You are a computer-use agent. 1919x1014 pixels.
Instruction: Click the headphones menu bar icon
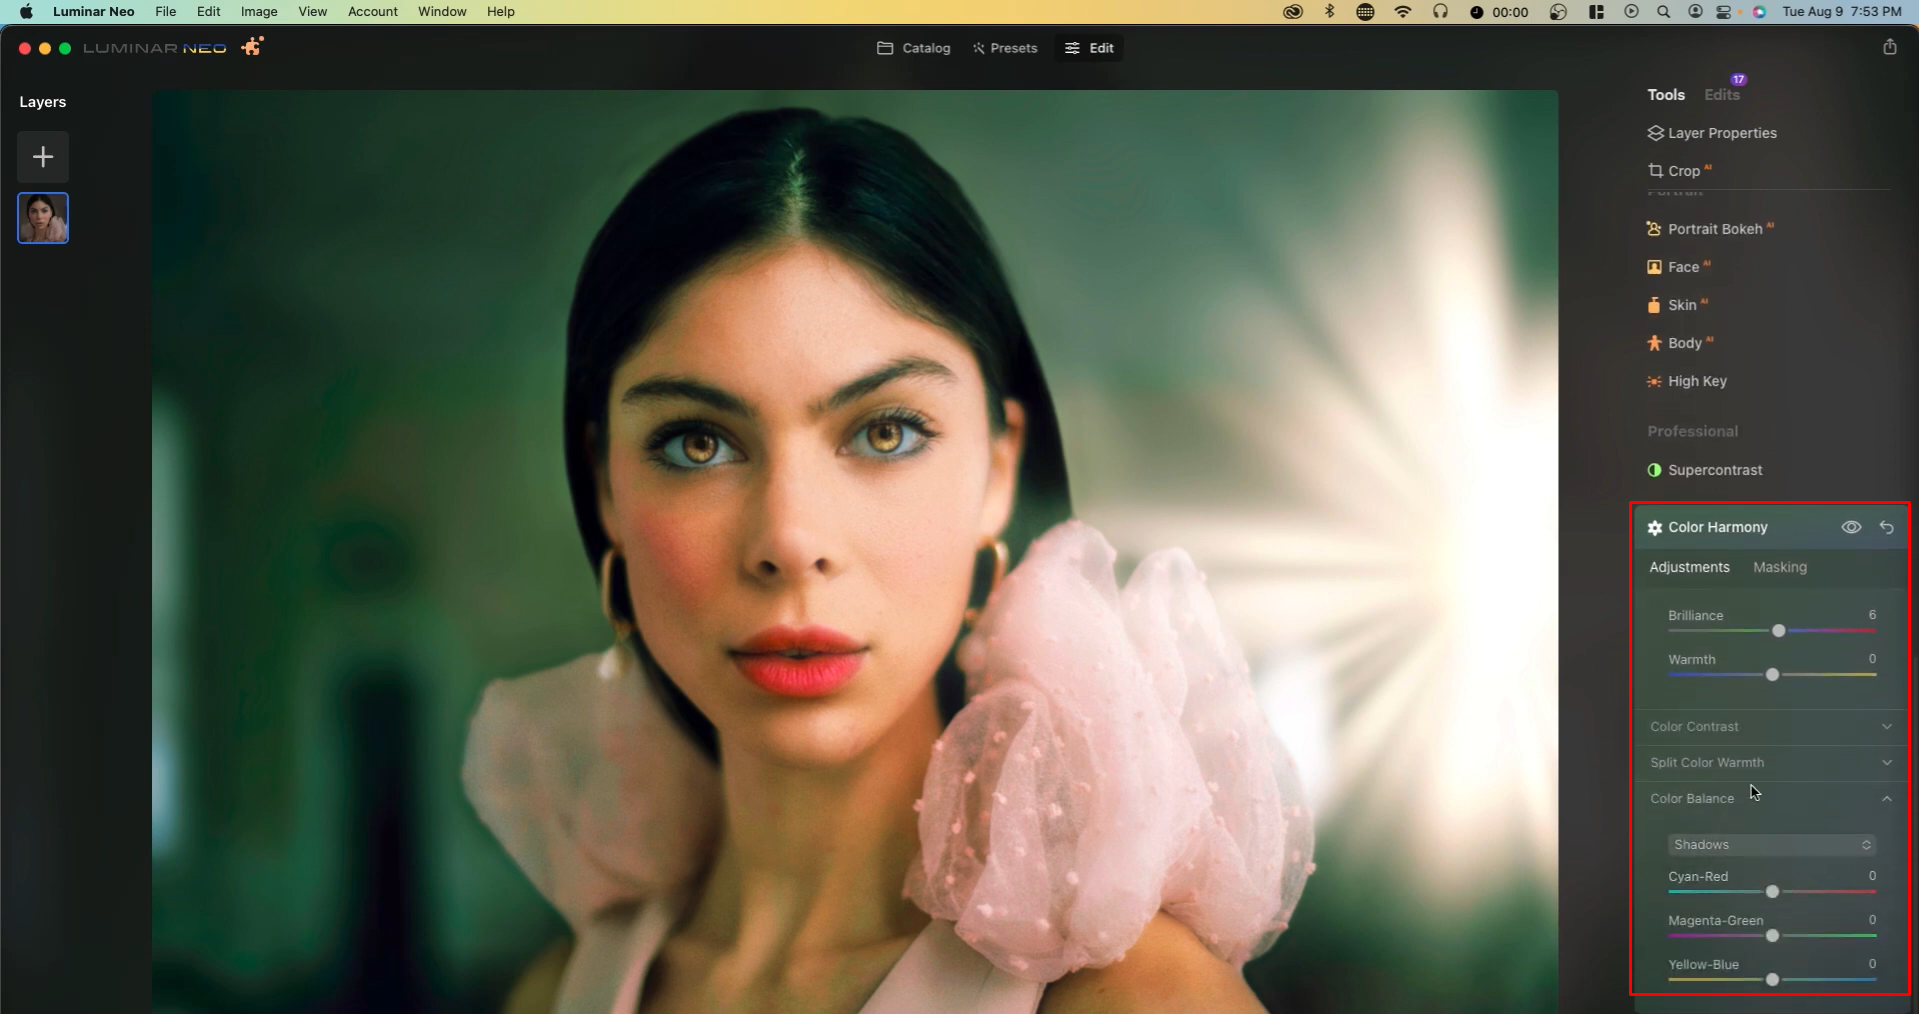[1440, 12]
